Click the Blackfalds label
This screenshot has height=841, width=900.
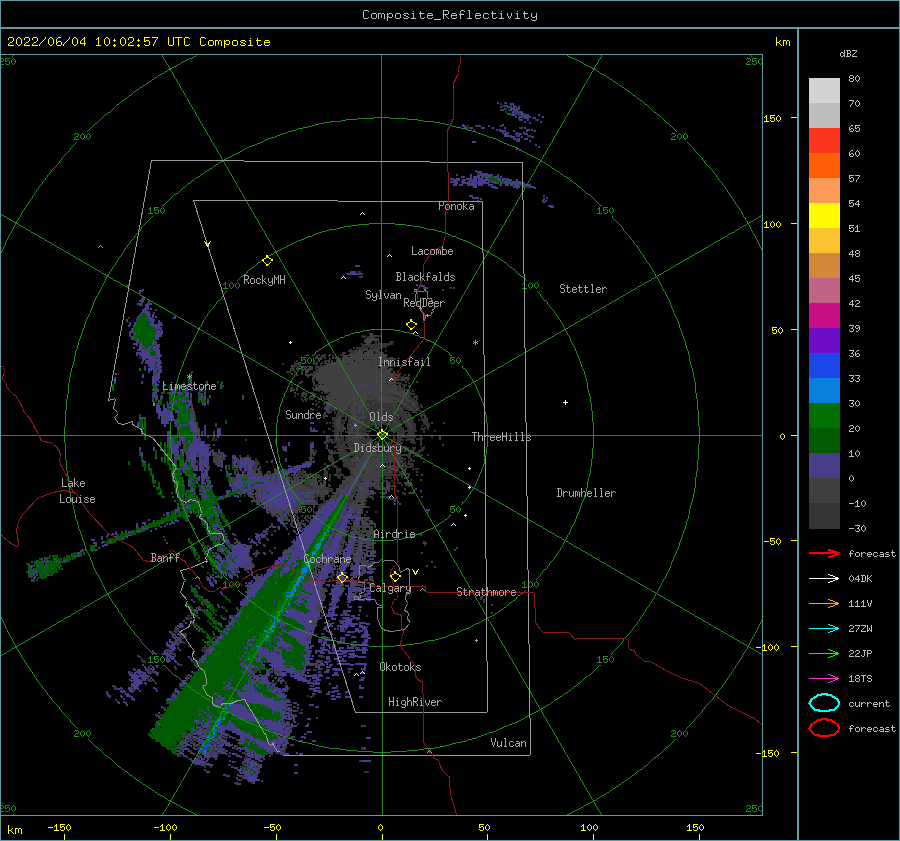(x=425, y=277)
